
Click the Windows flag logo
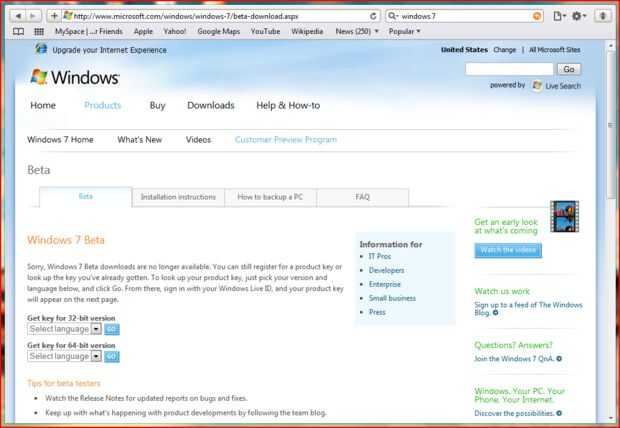[39, 77]
